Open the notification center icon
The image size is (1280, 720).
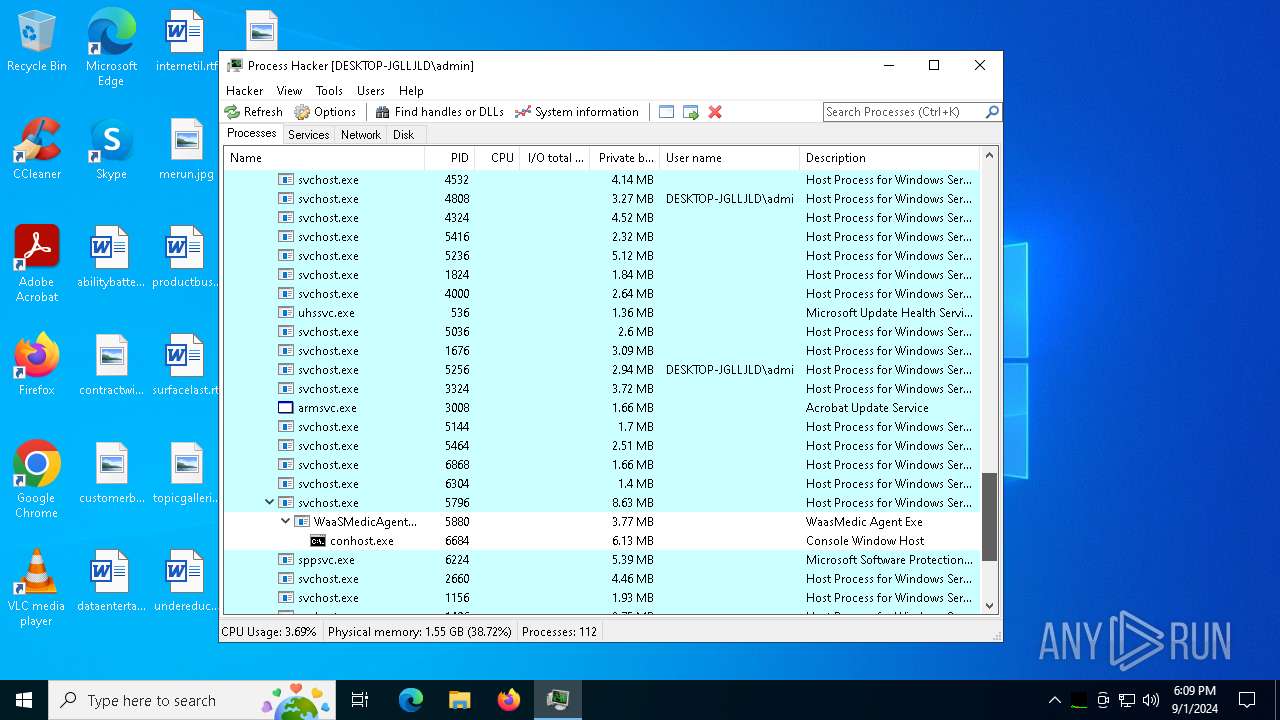coord(1247,700)
